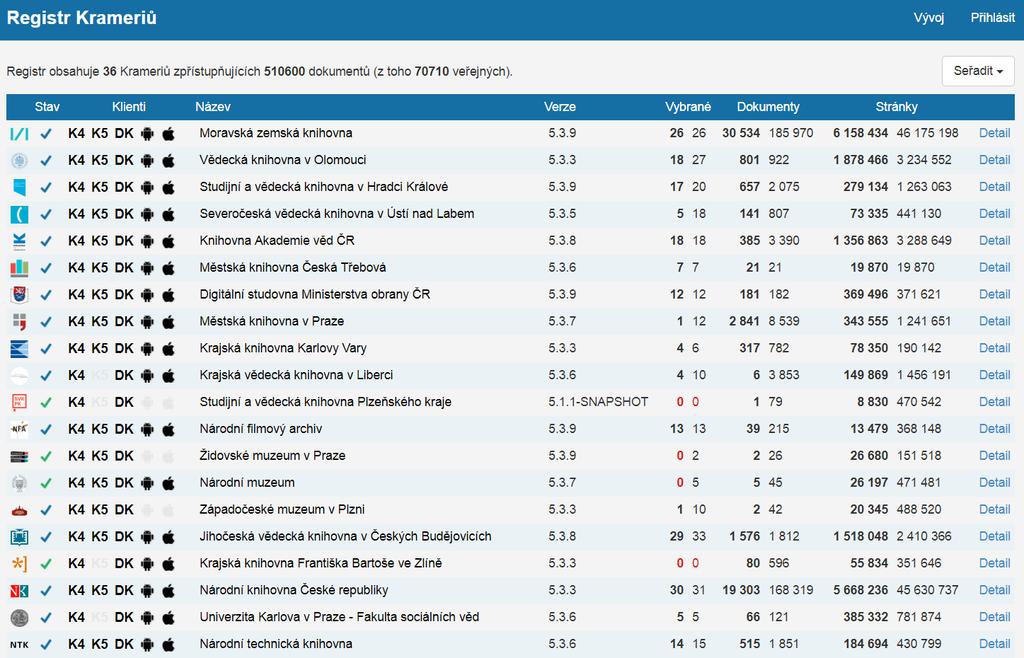Image resolution: width=1024 pixels, height=658 pixels.
Task: Click the DK client label for Studijní a vědecká knihovna v Hradci Králové
Action: [x=124, y=187]
